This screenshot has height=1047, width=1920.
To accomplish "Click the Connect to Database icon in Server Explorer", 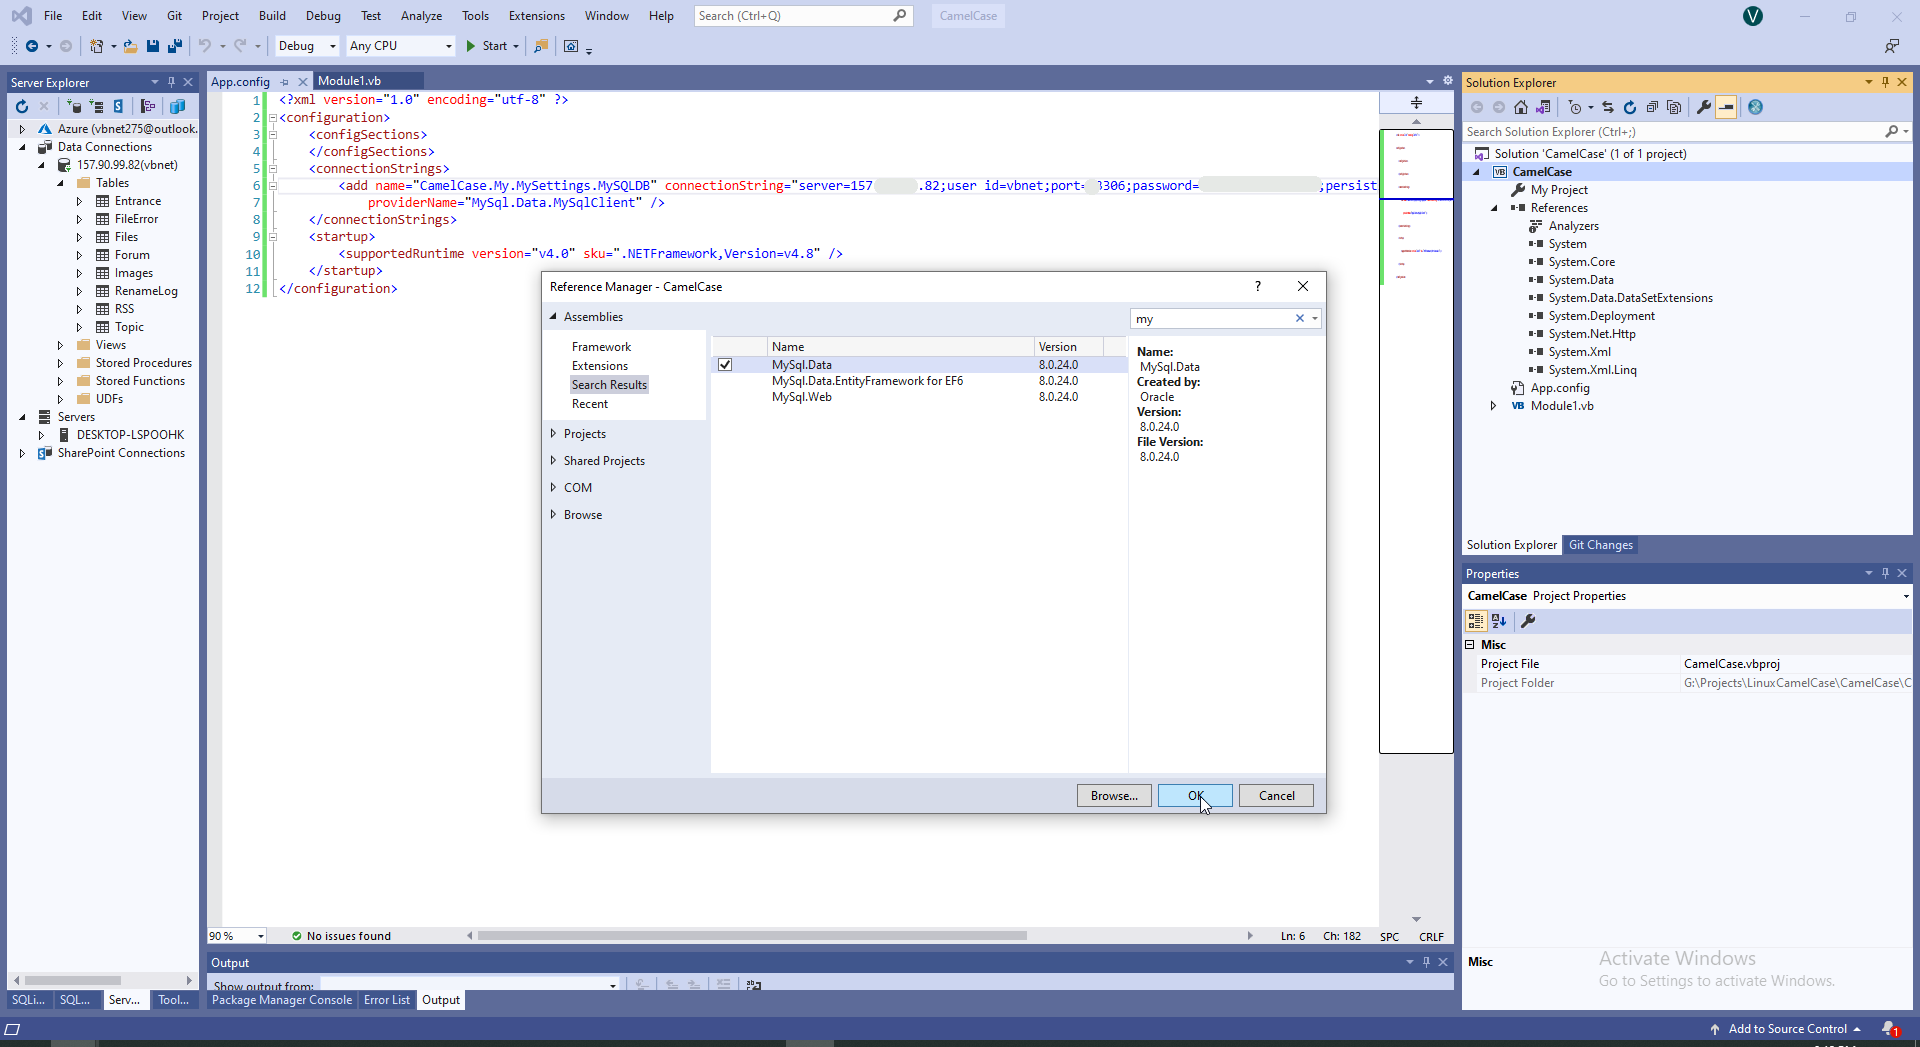I will click(x=74, y=106).
